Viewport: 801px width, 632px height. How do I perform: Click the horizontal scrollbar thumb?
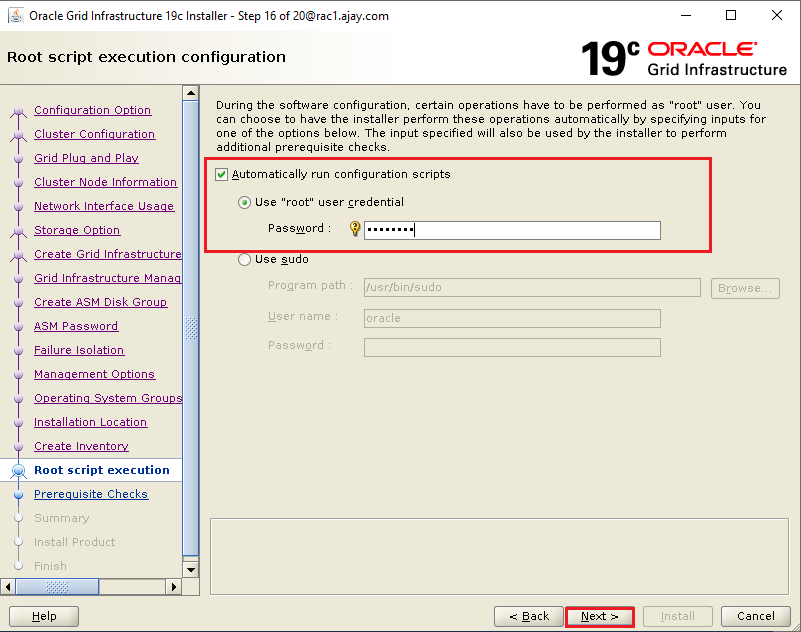(x=57, y=587)
